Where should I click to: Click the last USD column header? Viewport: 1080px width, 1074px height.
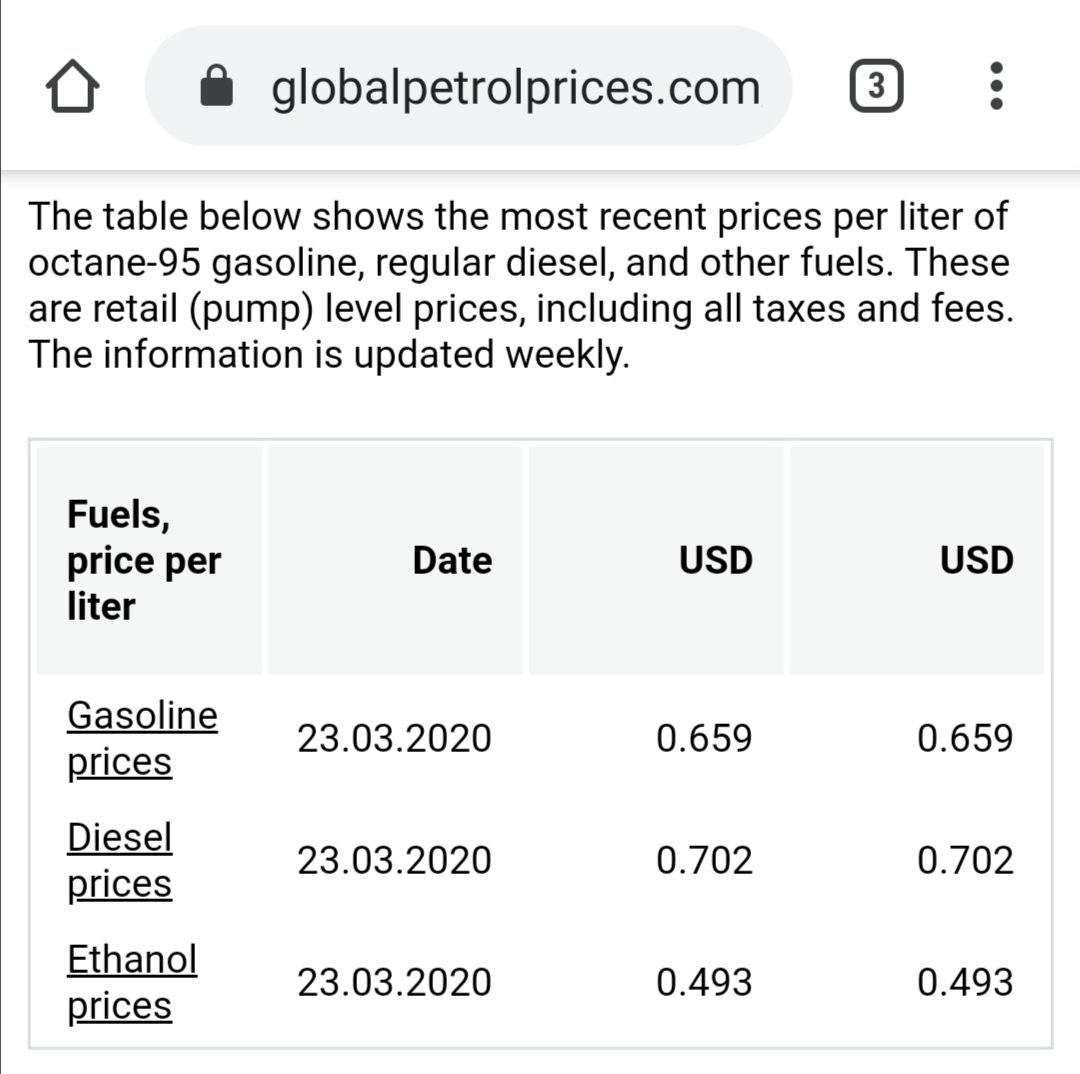[x=977, y=560]
